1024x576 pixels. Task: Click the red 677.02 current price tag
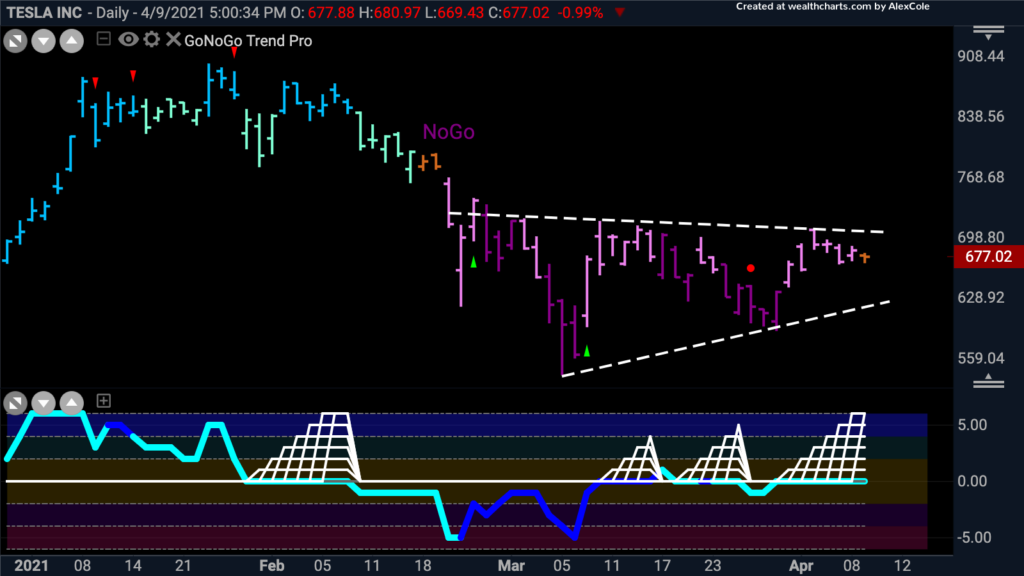(x=988, y=257)
